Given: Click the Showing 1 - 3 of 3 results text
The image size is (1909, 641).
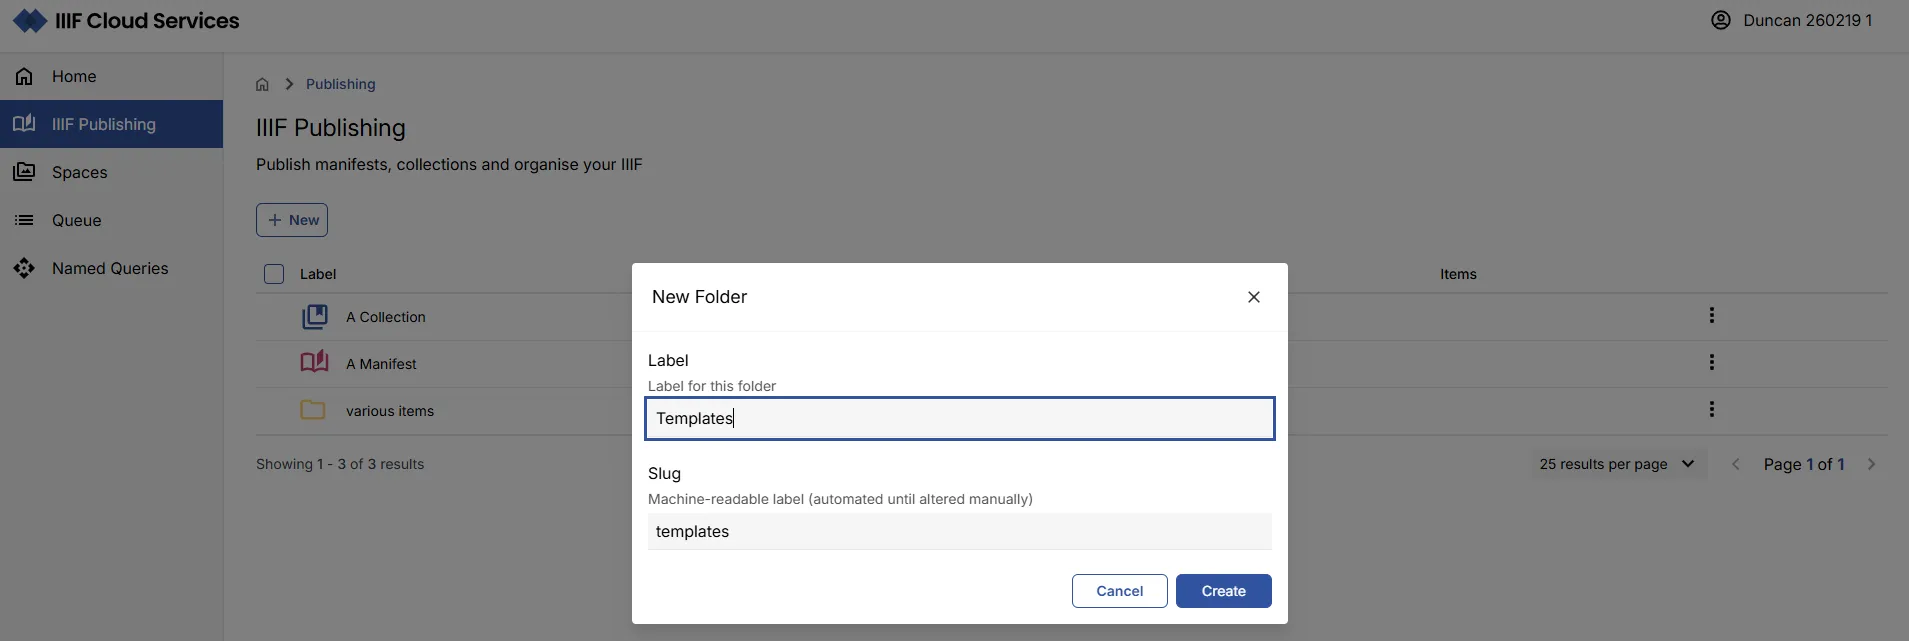Looking at the screenshot, I should click(340, 464).
